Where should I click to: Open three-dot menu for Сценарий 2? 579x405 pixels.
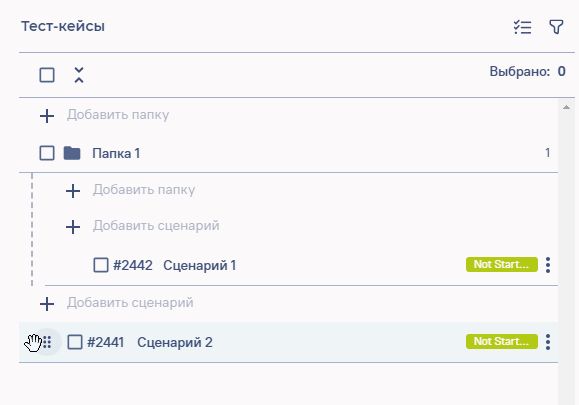coord(548,342)
